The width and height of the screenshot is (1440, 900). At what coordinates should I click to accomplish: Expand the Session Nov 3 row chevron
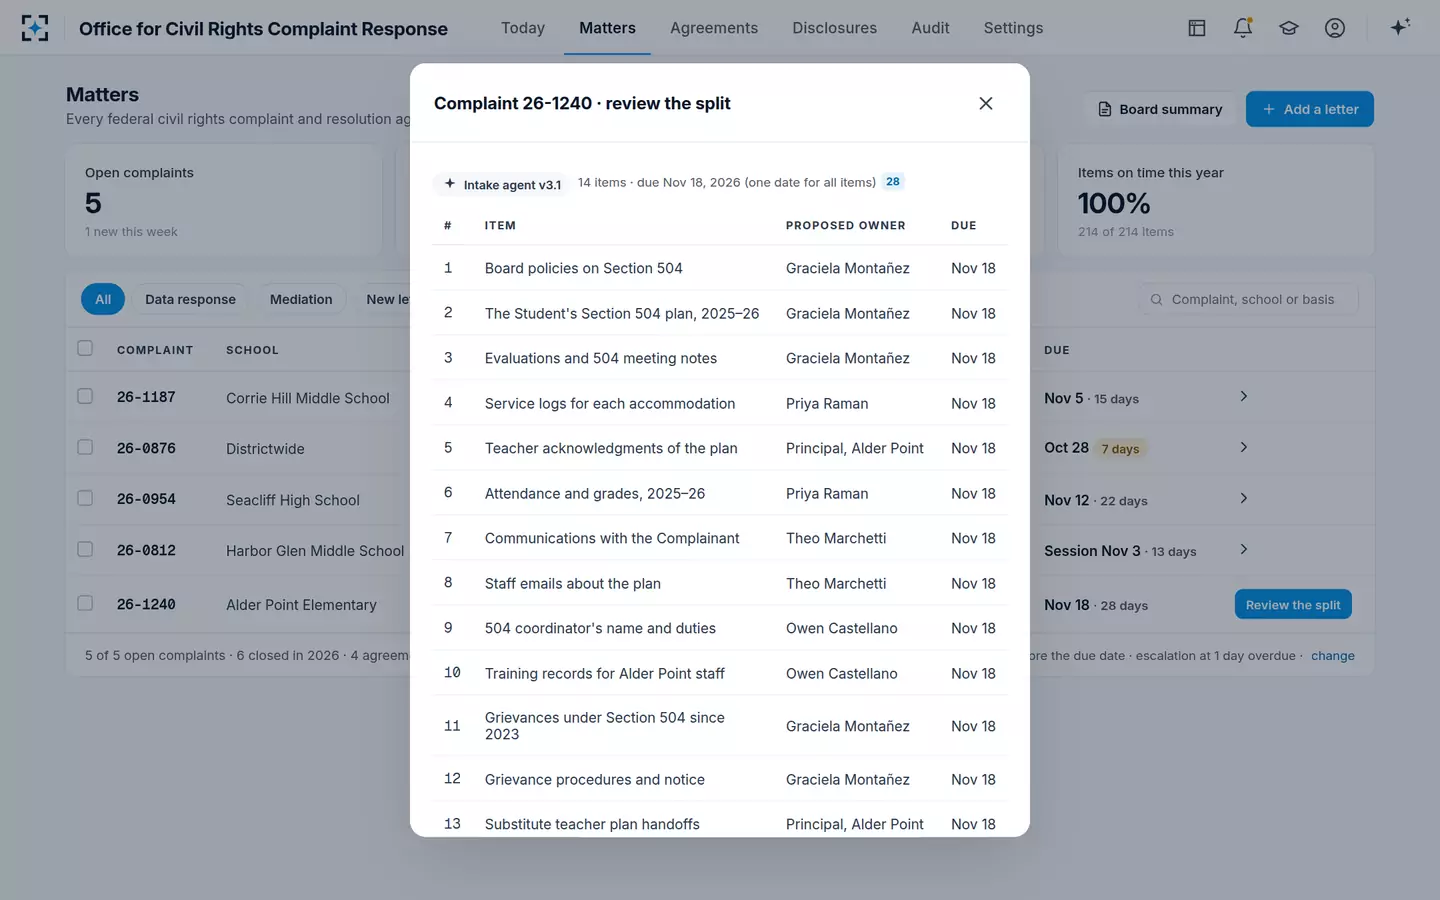coord(1244,549)
